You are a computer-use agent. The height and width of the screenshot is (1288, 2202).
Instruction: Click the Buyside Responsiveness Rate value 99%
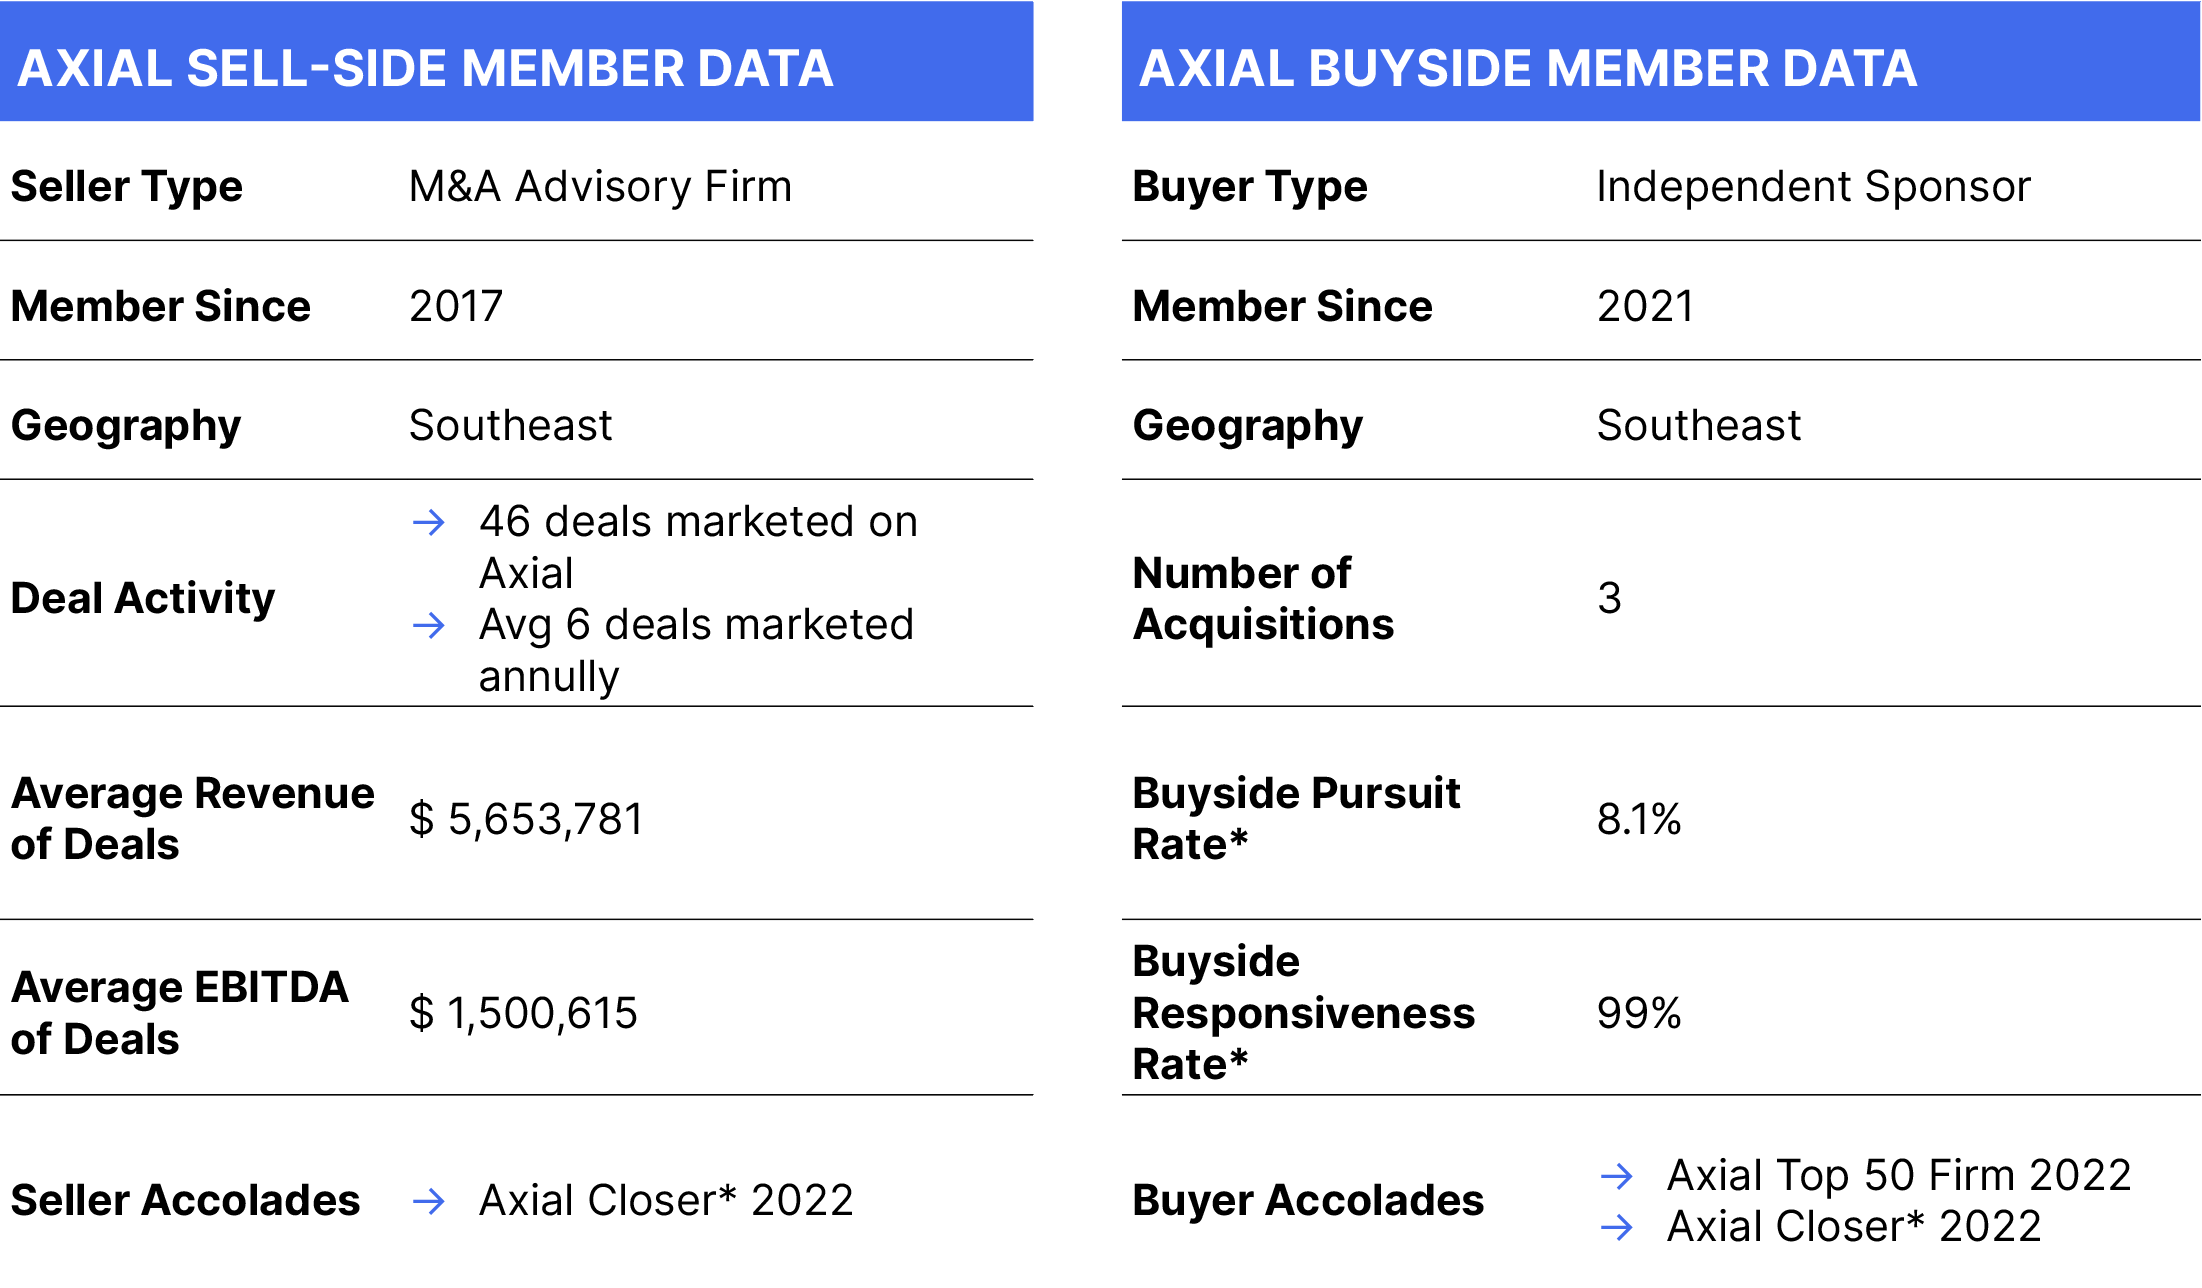coord(1639,1013)
